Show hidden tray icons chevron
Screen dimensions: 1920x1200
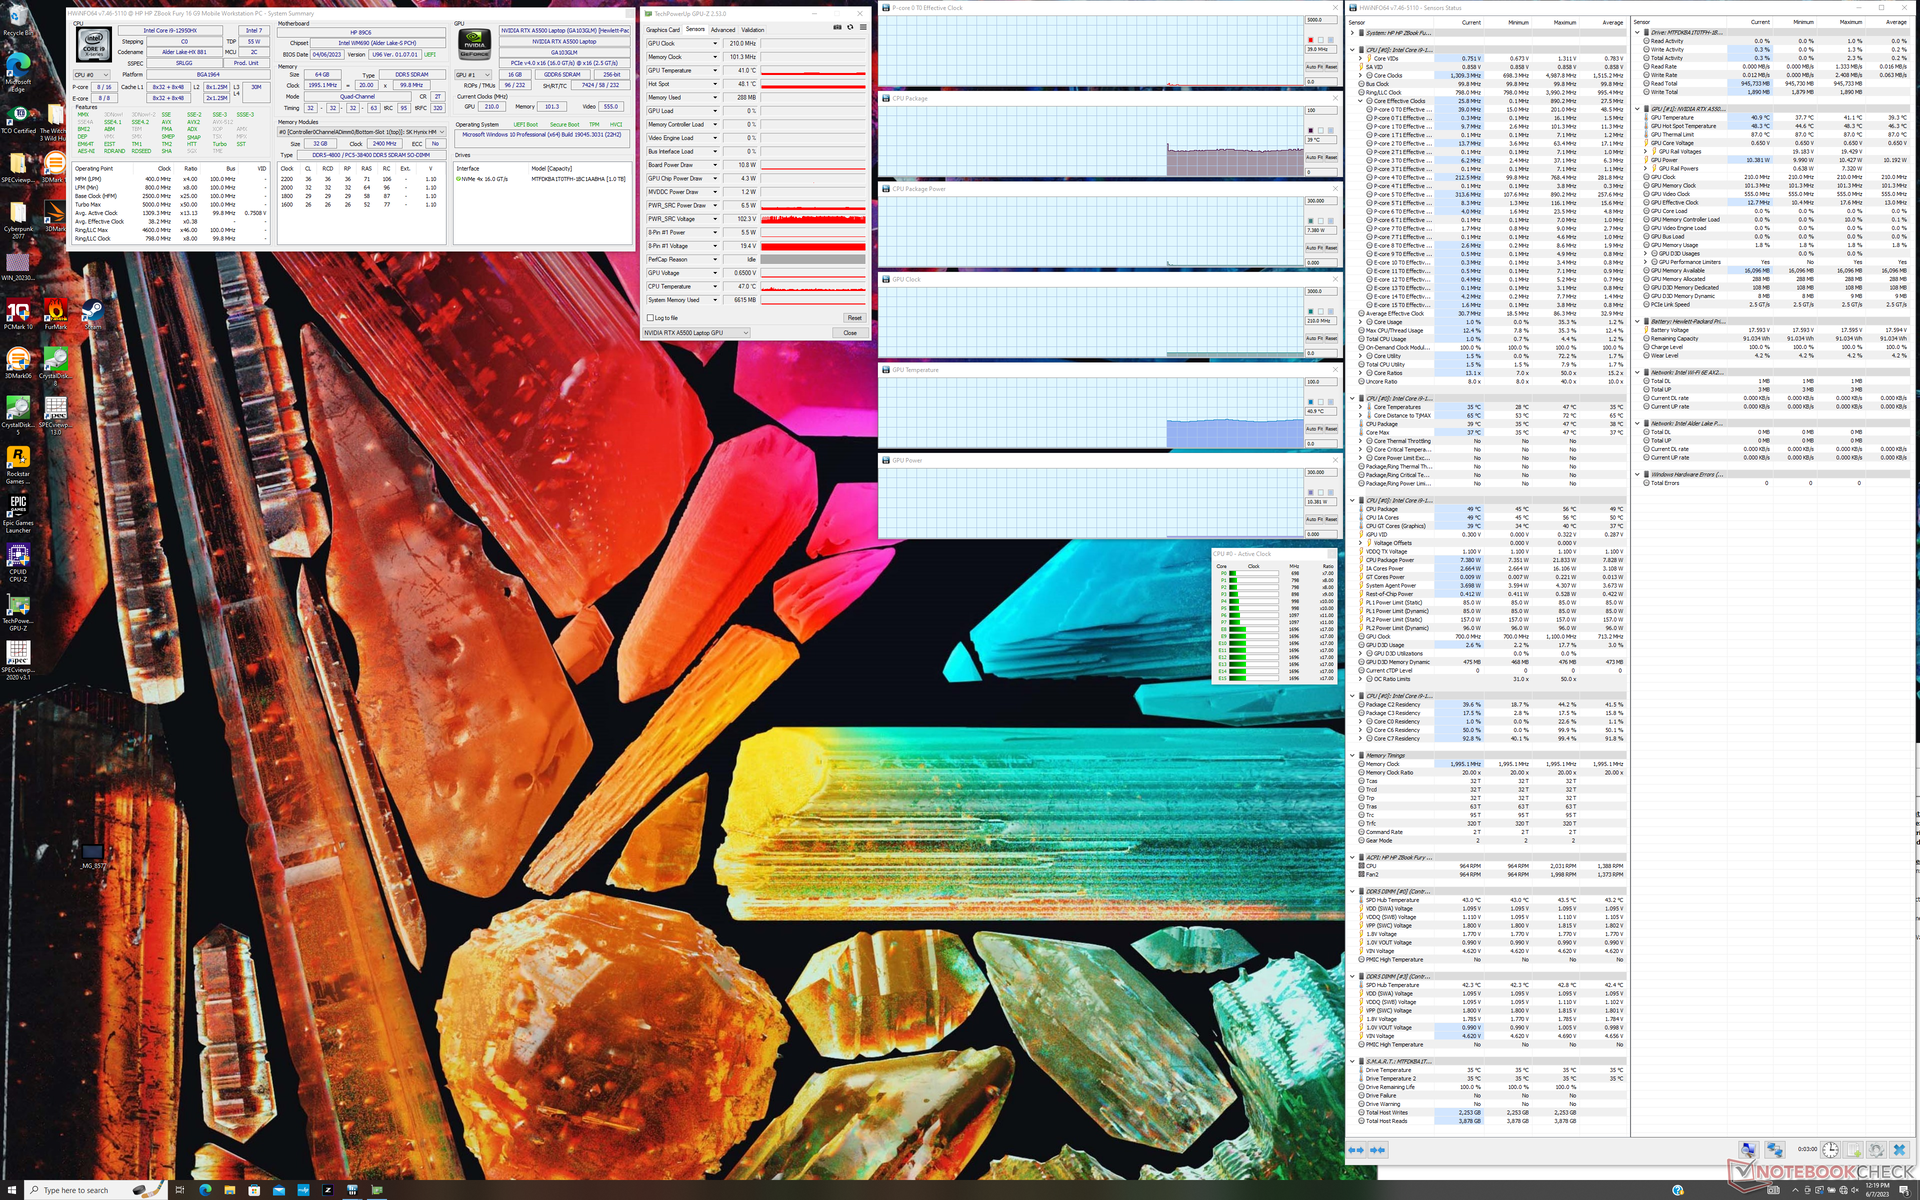coord(1794,1190)
